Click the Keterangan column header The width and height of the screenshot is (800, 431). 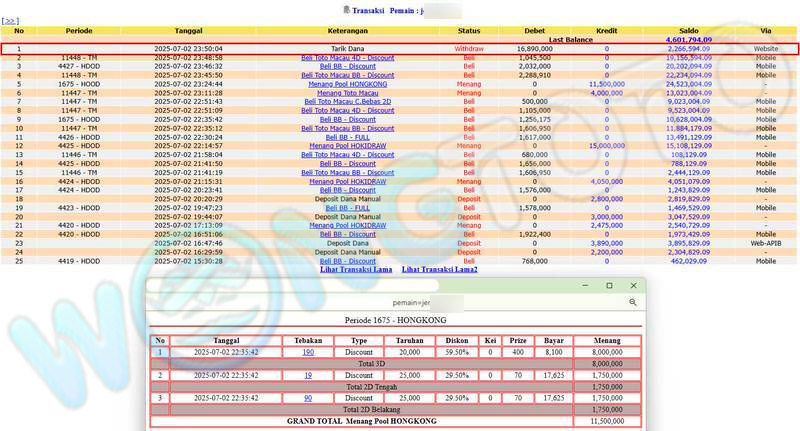coord(347,30)
